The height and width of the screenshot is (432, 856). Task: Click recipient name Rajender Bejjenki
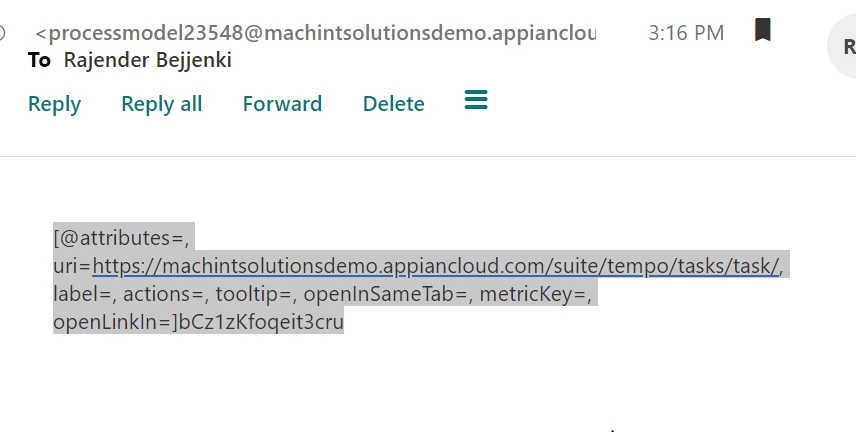147,60
